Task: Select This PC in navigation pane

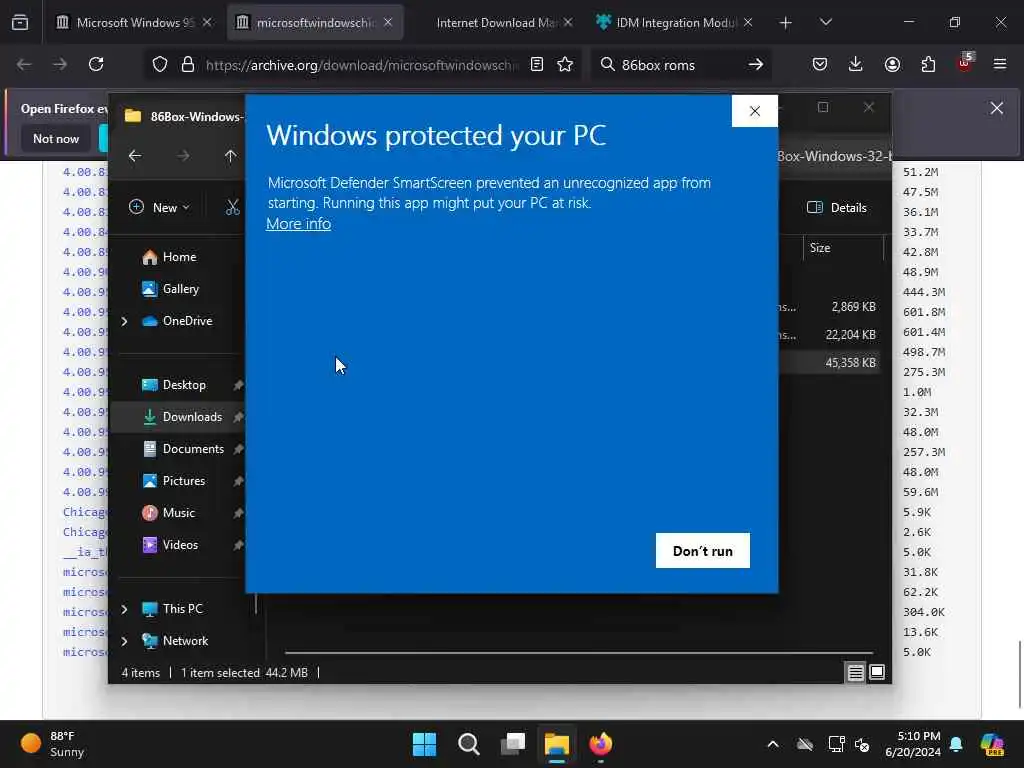Action: [x=172, y=609]
